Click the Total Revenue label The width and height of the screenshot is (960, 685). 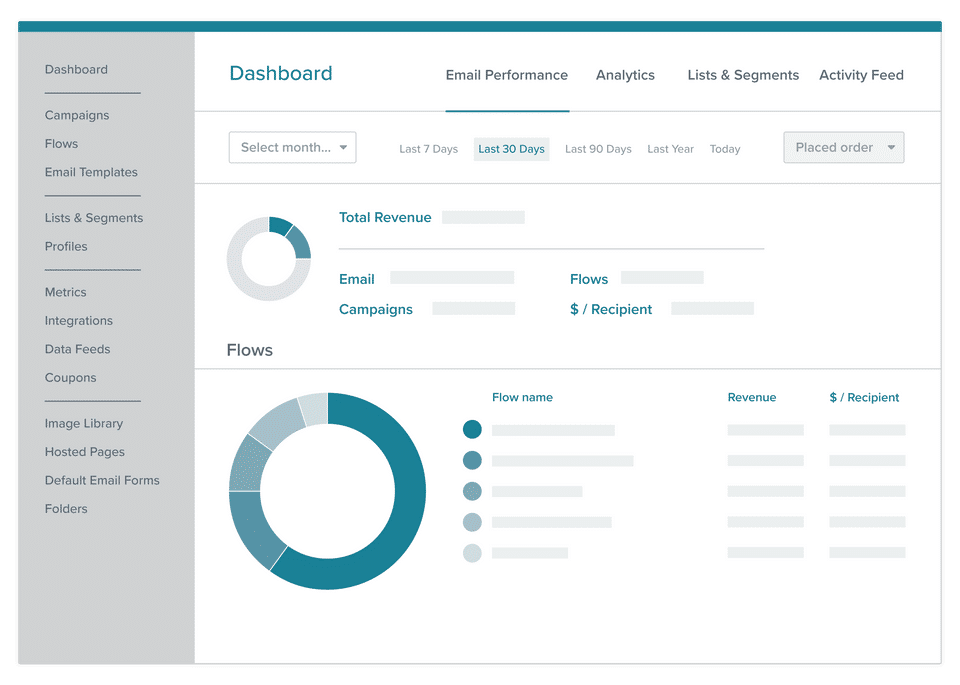(385, 217)
